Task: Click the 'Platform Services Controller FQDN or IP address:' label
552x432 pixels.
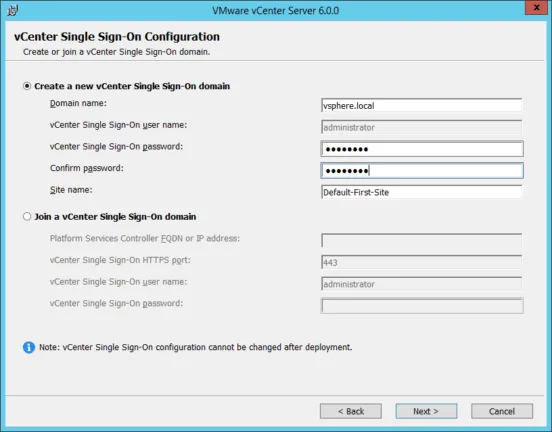Action: tap(145, 238)
